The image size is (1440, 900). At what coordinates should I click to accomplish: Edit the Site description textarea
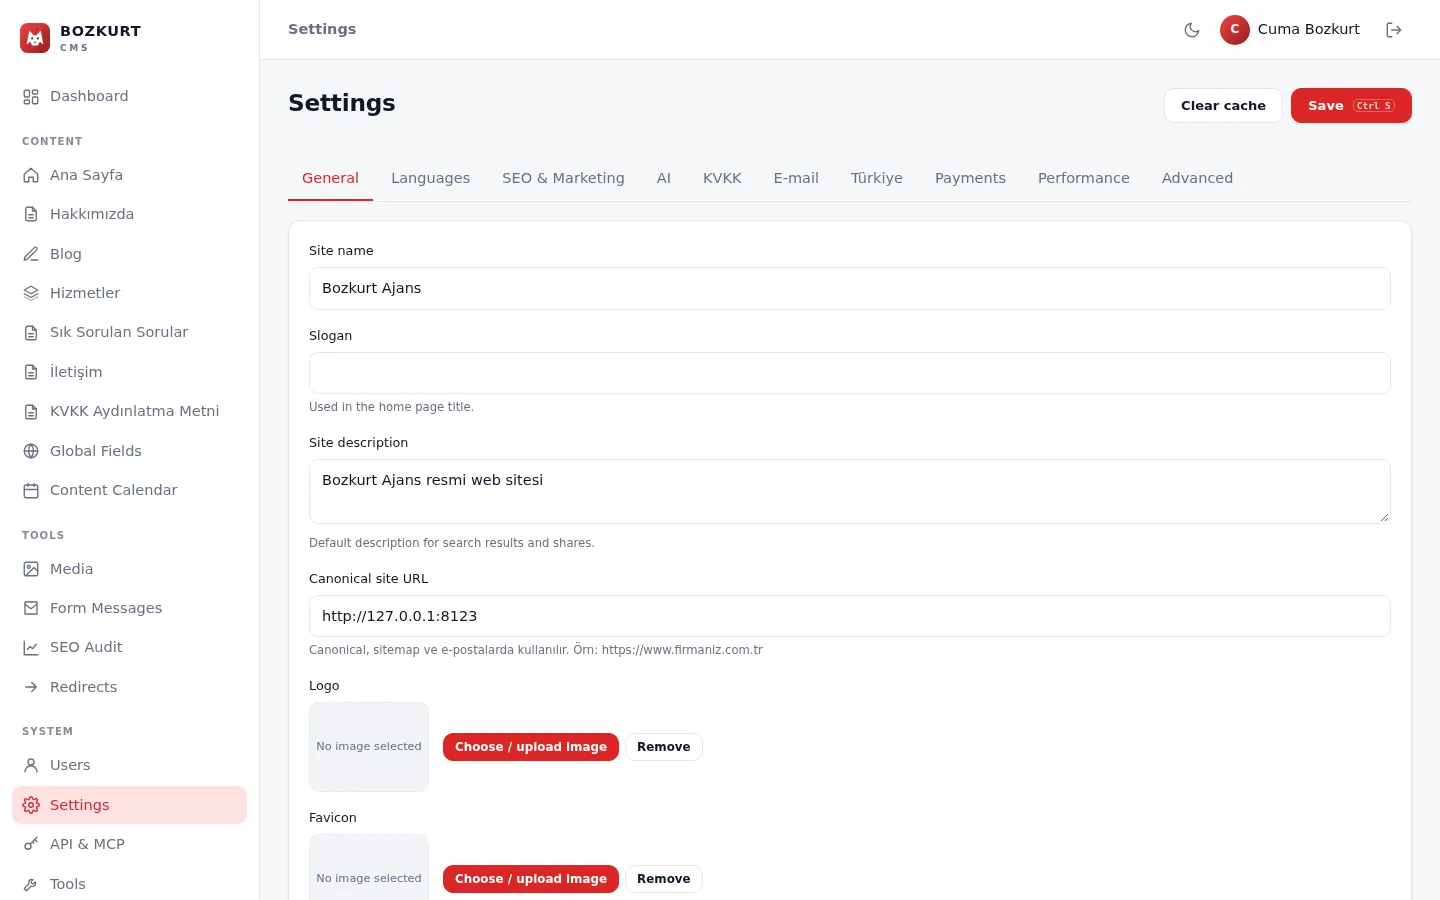click(850, 491)
